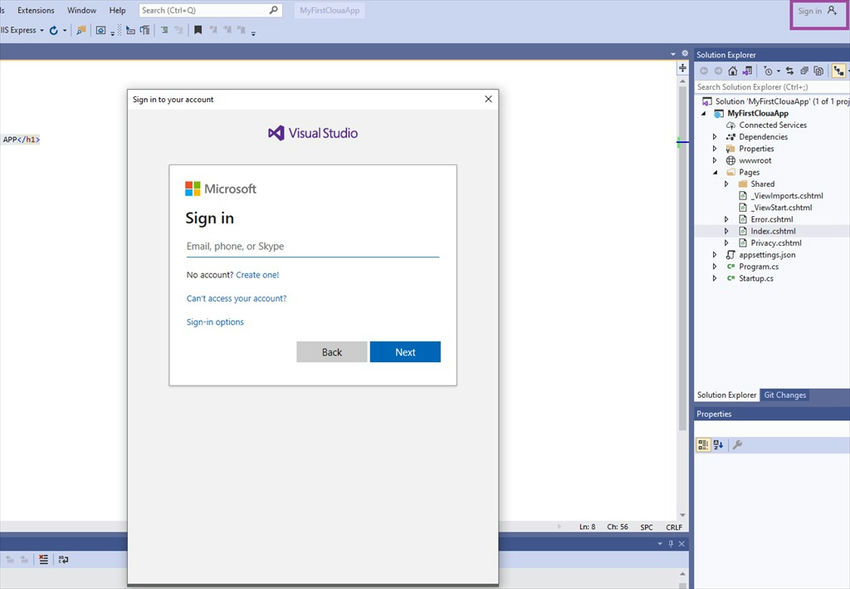Switch to the Git Changes tab
This screenshot has width=850, height=589.
784,394
